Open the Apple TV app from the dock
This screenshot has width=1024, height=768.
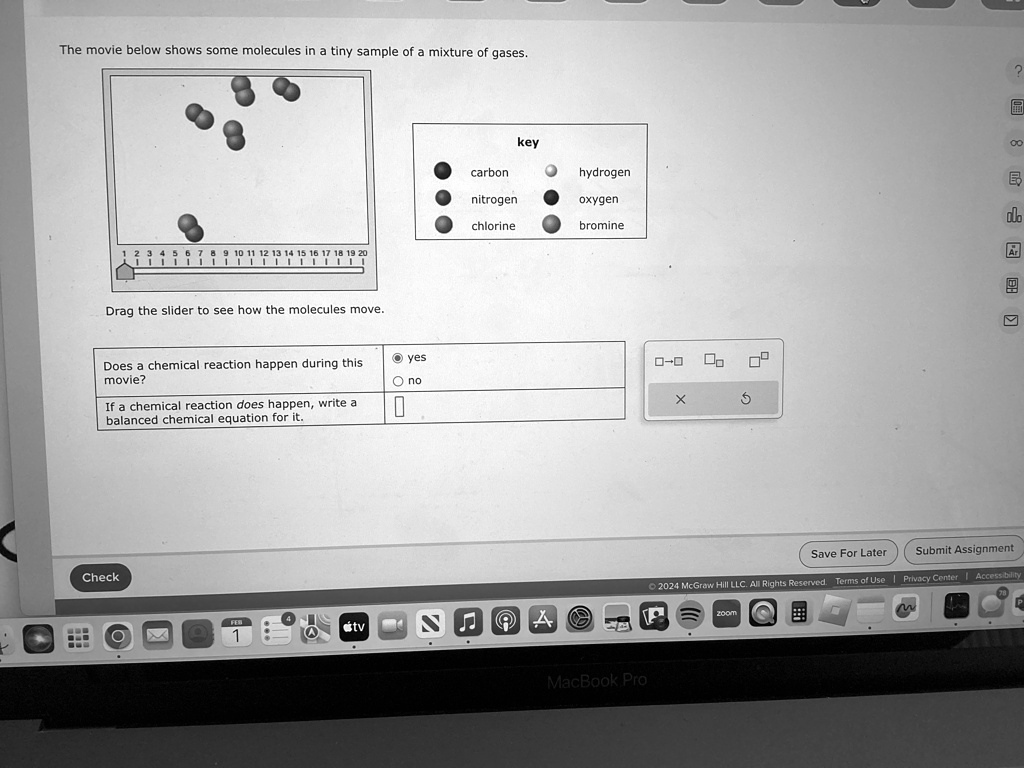353,626
